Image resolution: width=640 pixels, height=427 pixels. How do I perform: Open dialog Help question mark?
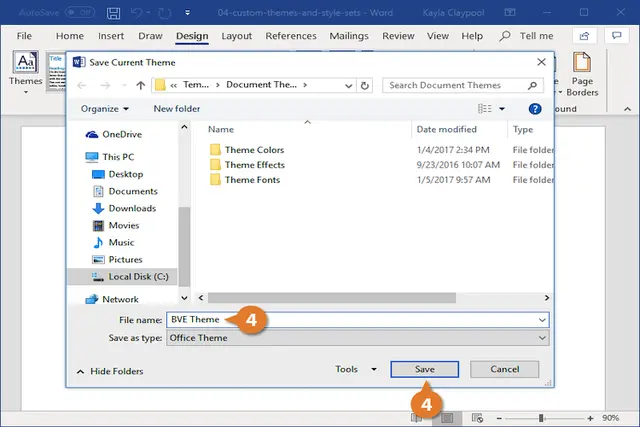coord(535,109)
